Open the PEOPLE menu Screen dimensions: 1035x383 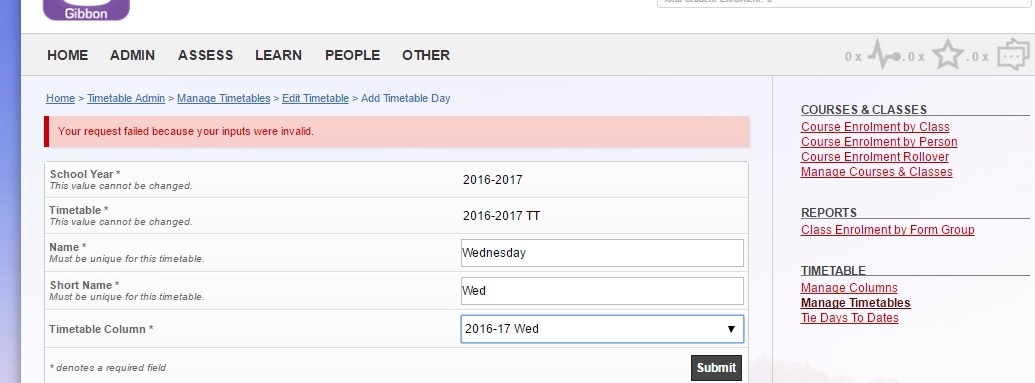(352, 55)
